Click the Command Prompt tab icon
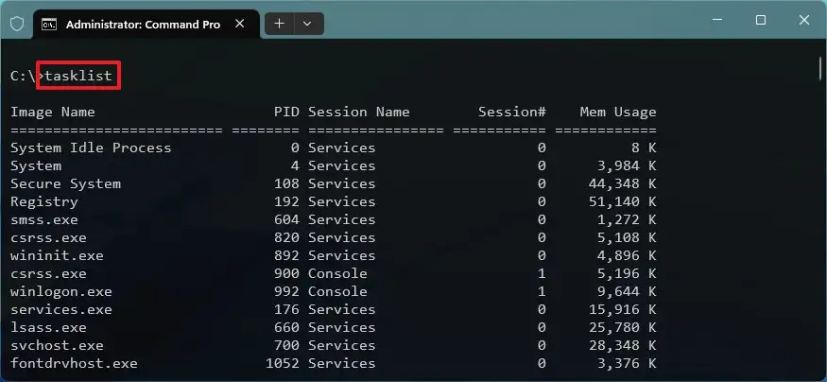The image size is (827, 382). (49, 24)
